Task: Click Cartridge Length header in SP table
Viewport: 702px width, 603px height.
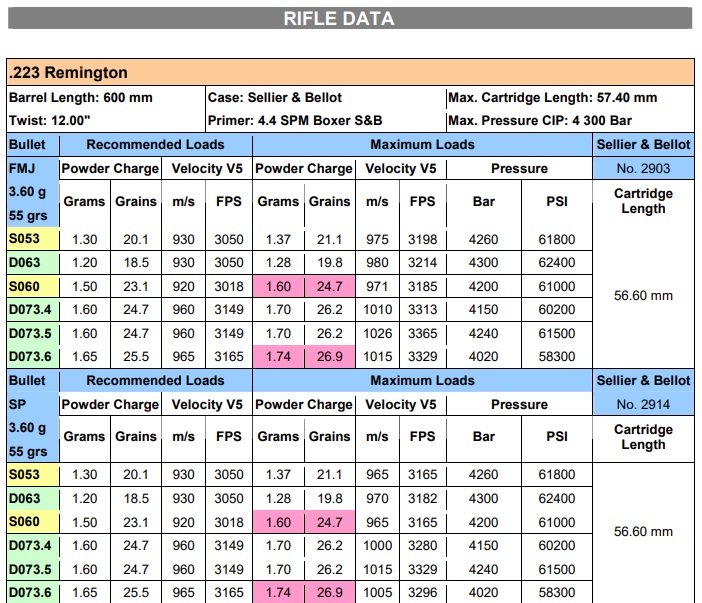Action: pos(643,437)
